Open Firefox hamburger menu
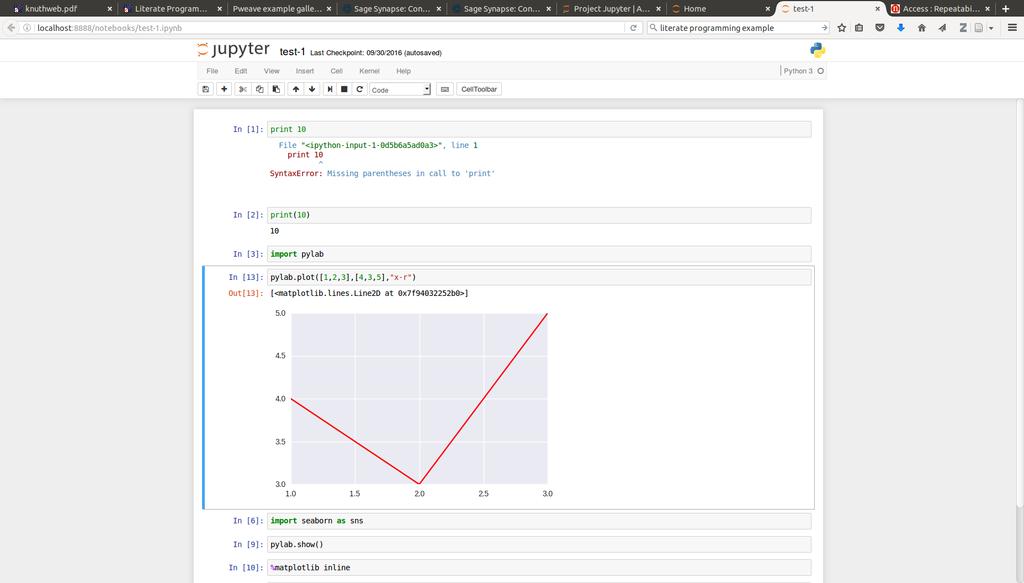The height and width of the screenshot is (583, 1024). point(1012,28)
